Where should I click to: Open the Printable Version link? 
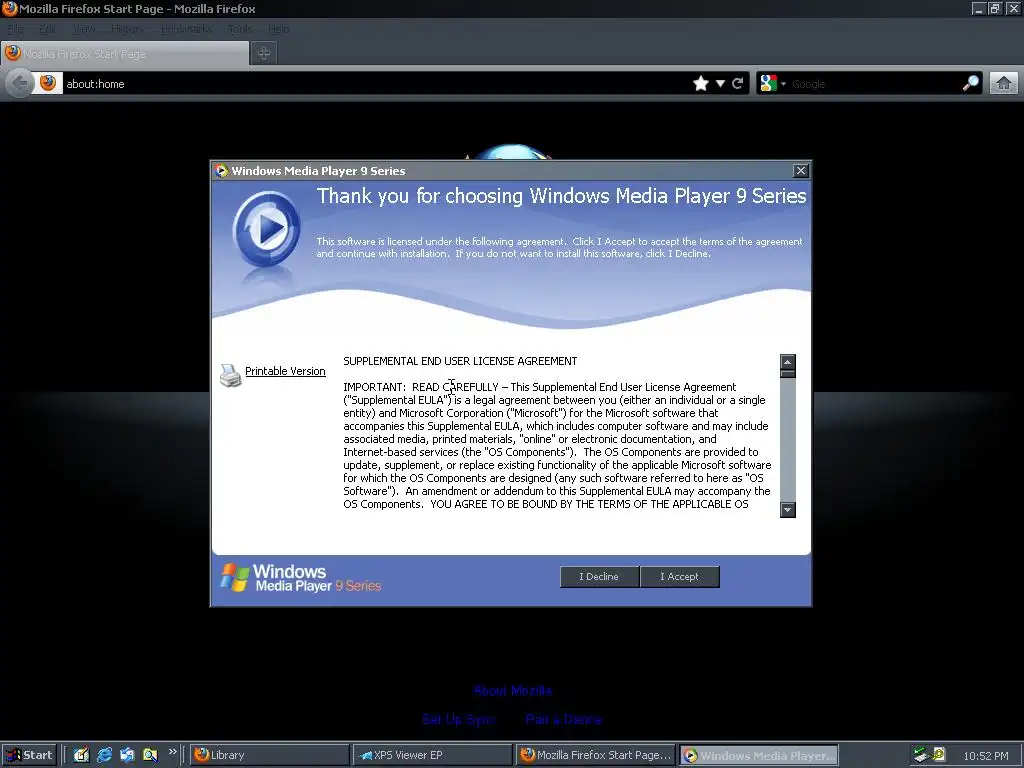coord(285,371)
